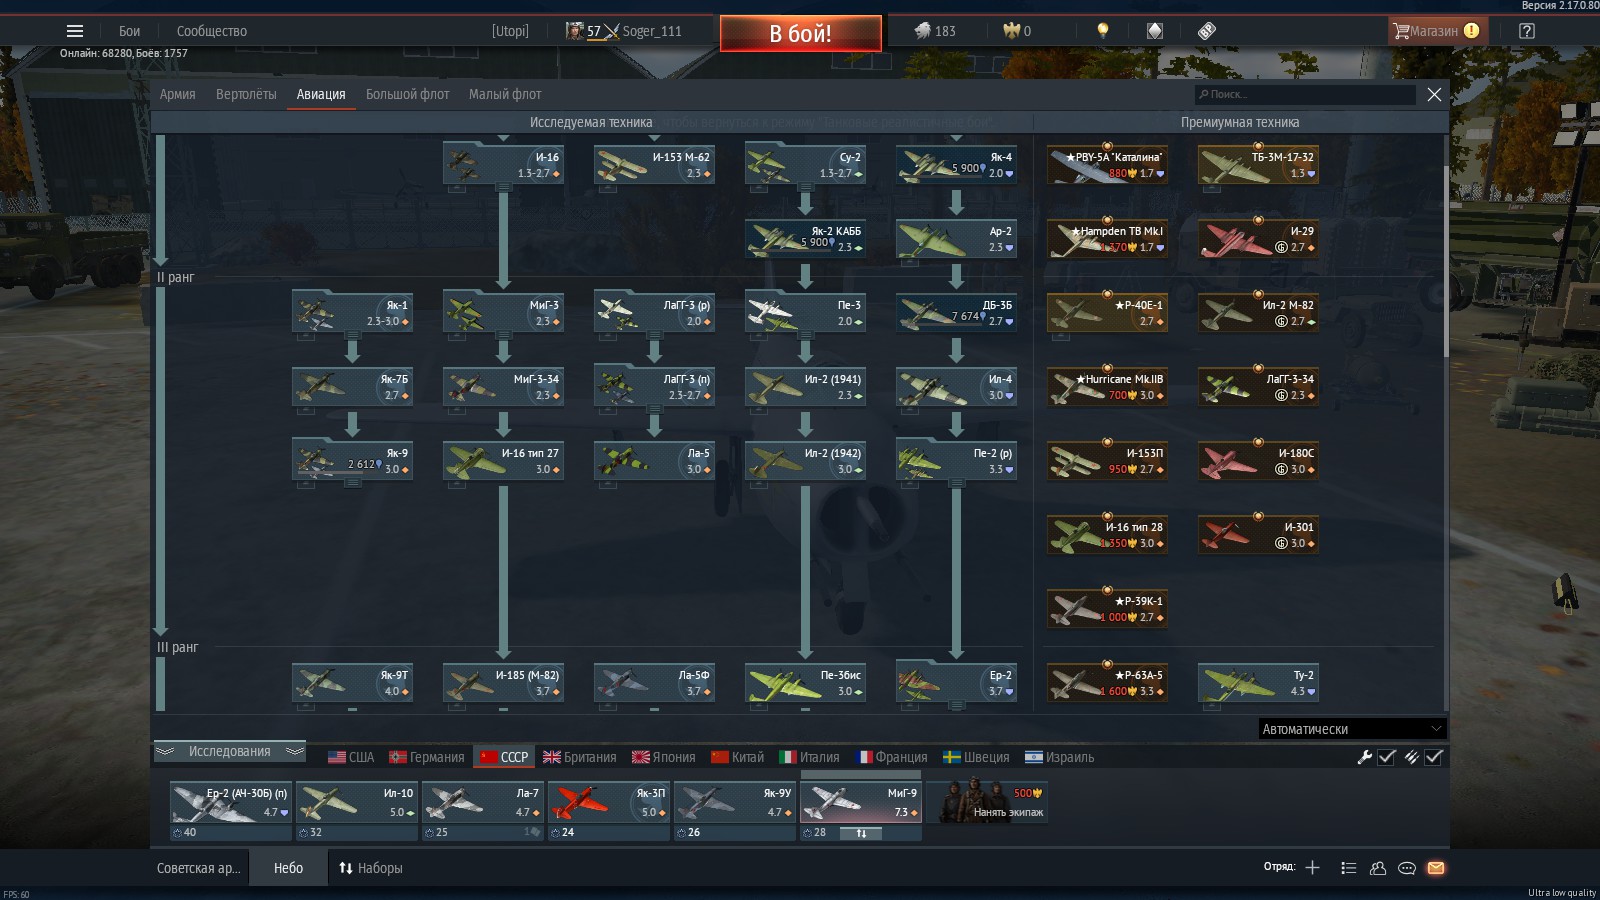Select the premium Ту-2 aircraft

(x=1258, y=682)
